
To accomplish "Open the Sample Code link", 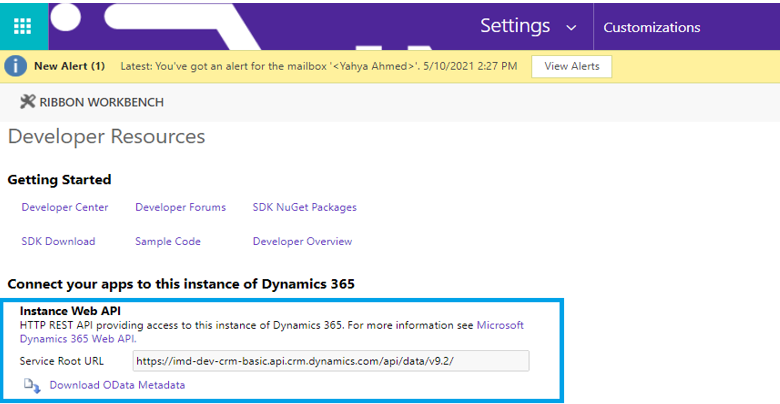I will point(168,241).
